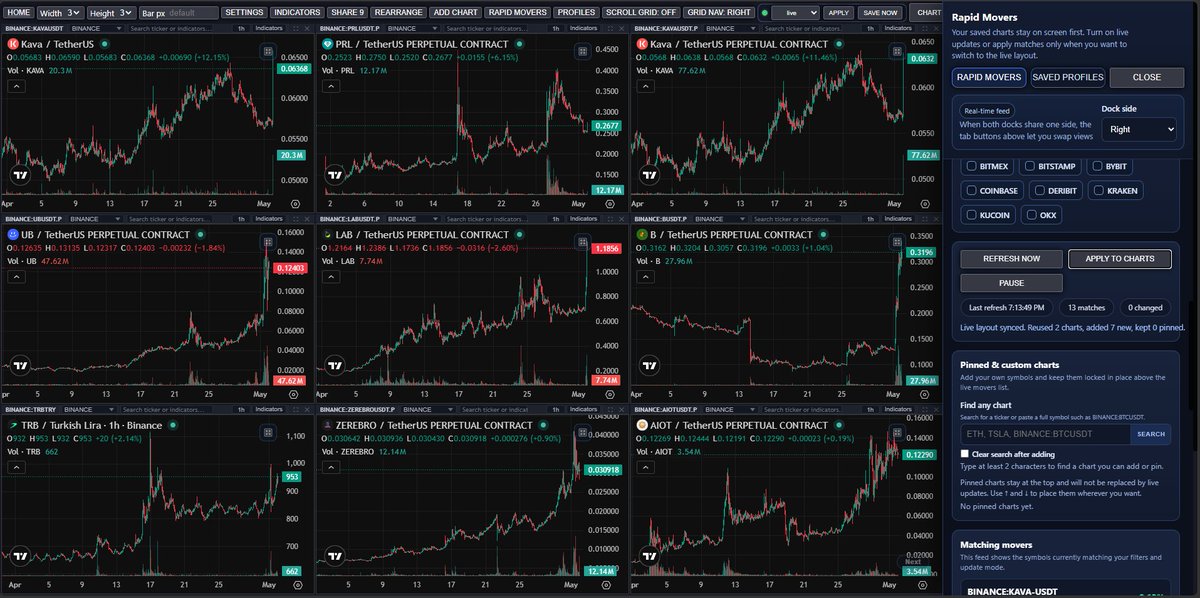Click the REFRESH NOW button
The height and width of the screenshot is (598, 1200).
pos(1011,258)
